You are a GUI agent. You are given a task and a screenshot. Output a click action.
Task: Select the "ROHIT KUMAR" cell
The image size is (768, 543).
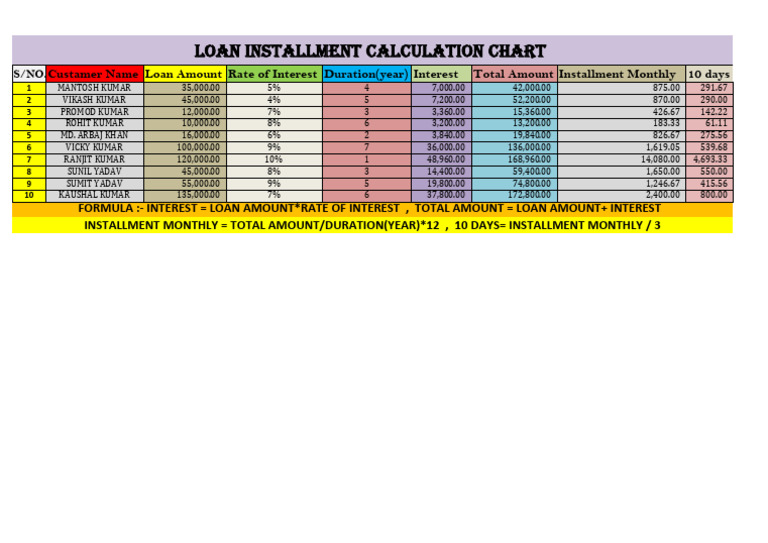[x=95, y=123]
